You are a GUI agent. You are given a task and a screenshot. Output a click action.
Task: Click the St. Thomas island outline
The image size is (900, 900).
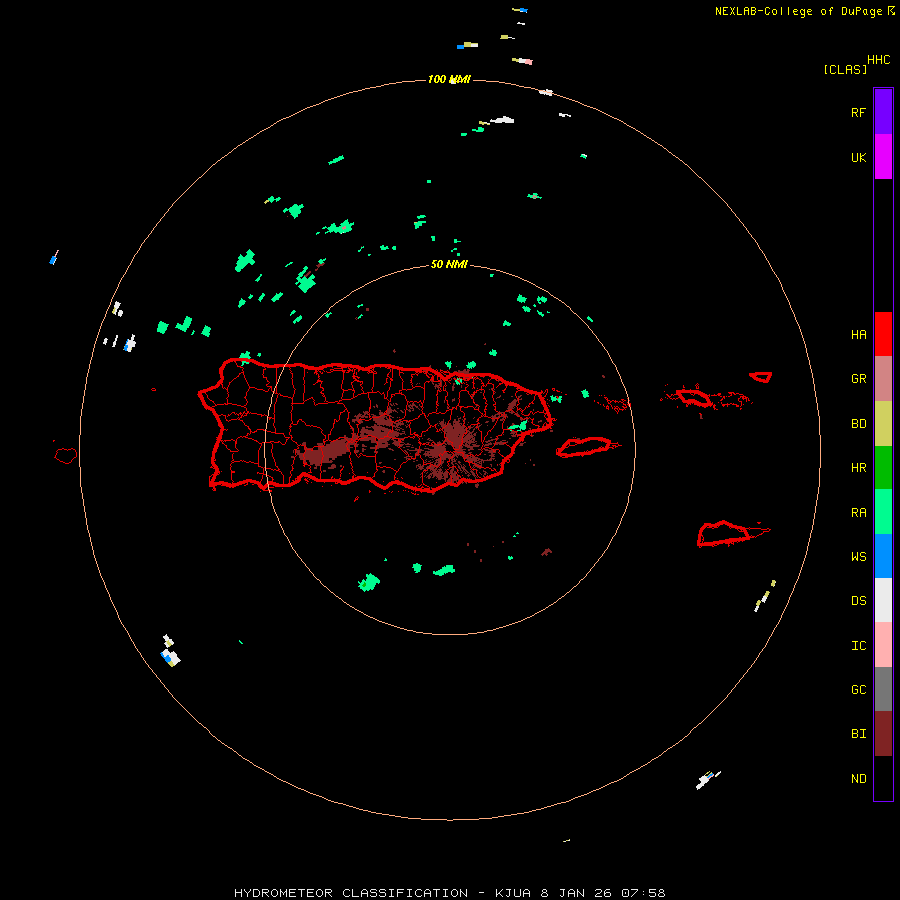(695, 397)
